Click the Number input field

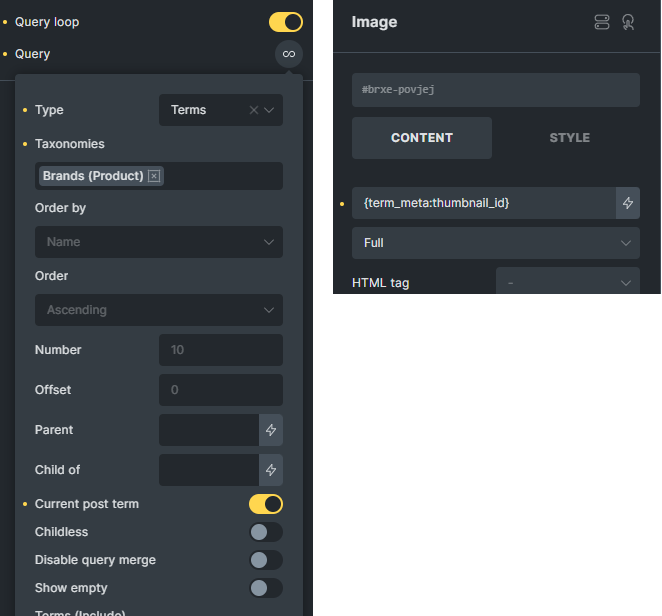220,350
